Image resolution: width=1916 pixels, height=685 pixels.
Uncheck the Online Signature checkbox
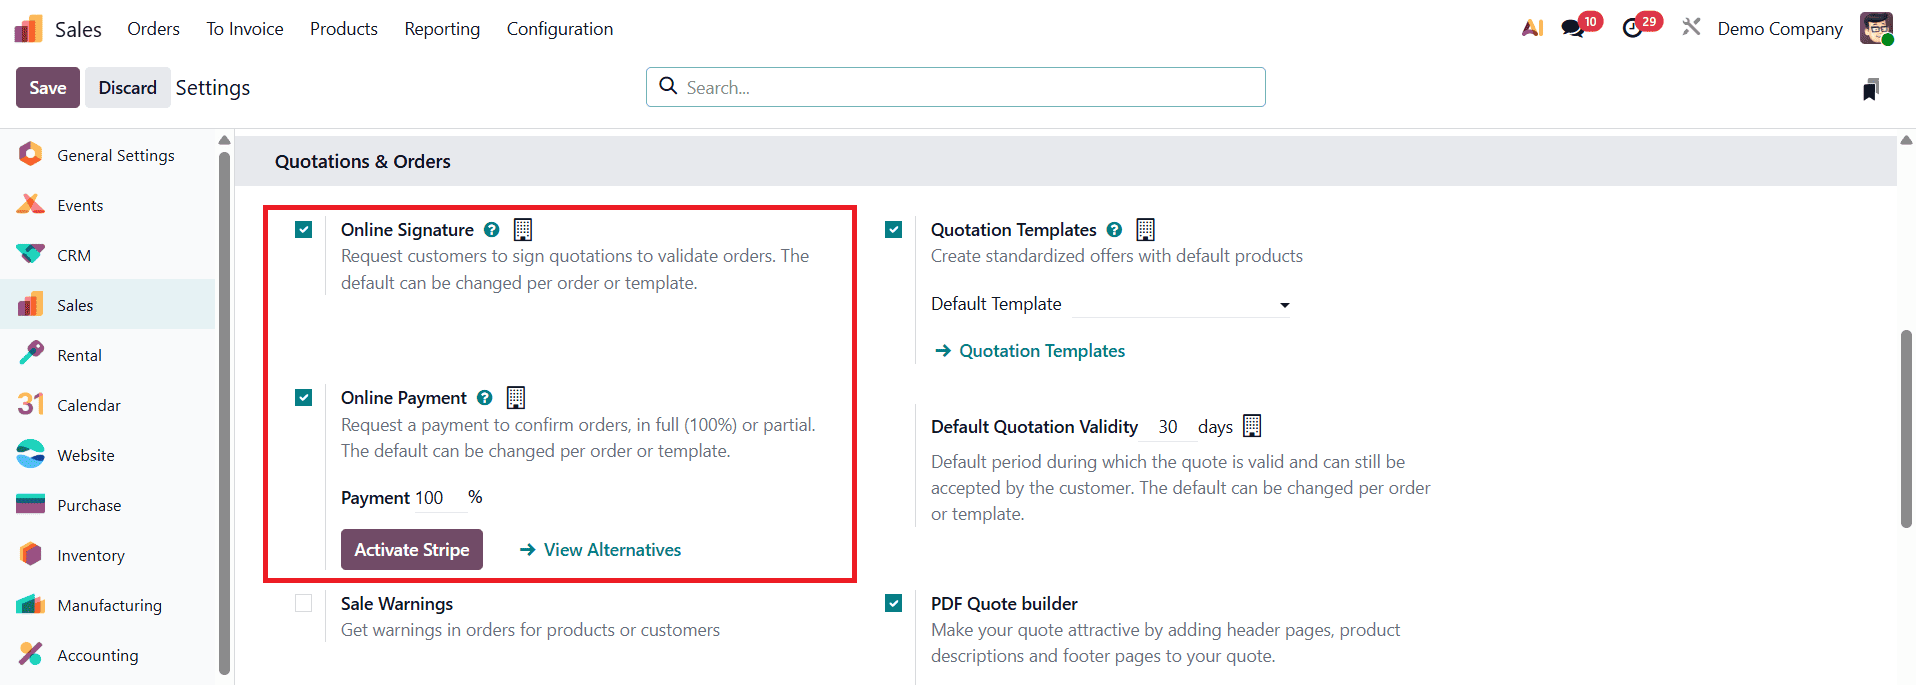(304, 230)
